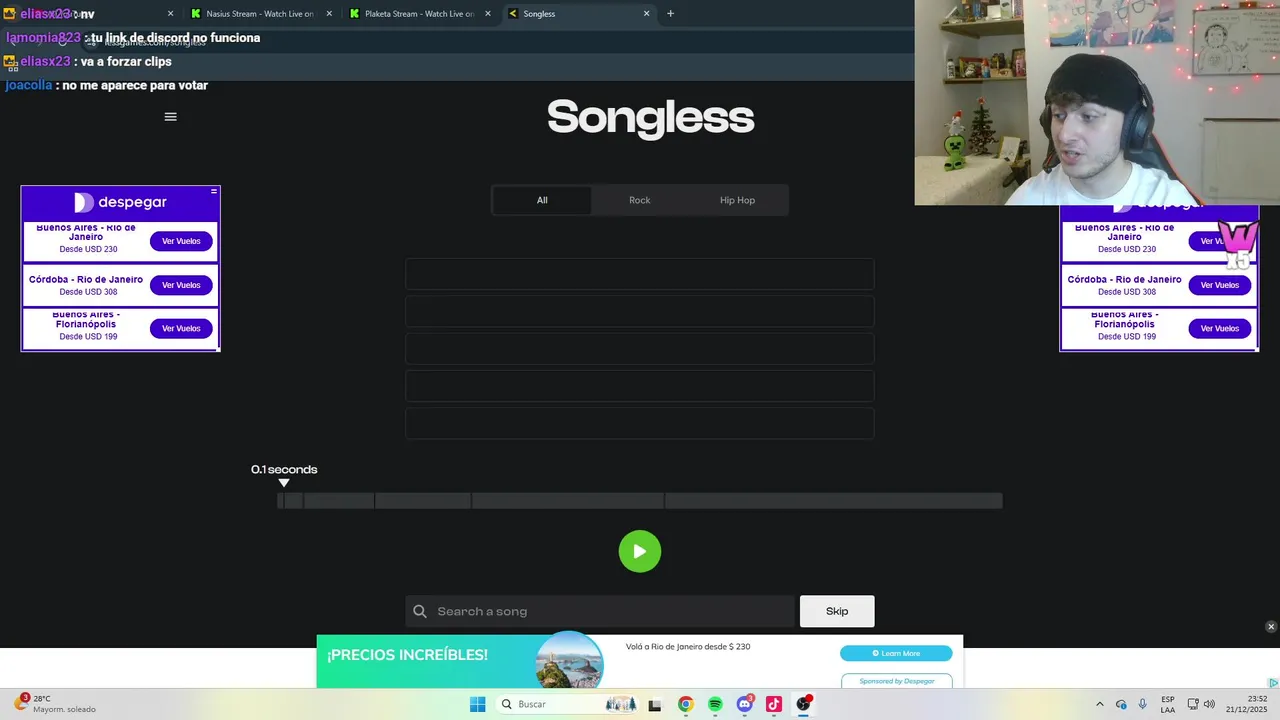Open Google Chrome from taskbar
1280x720 pixels.
click(685, 704)
